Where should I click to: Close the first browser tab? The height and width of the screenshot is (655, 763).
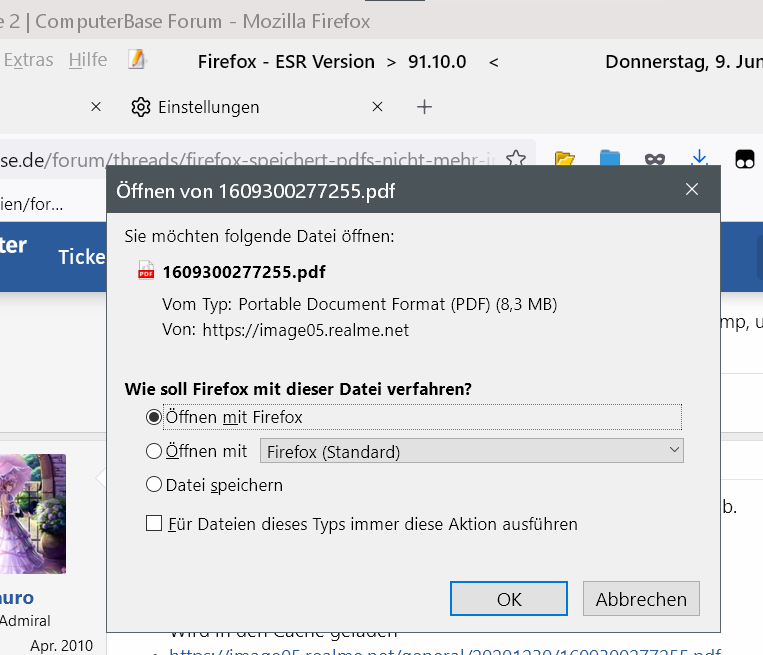pyautogui.click(x=96, y=107)
